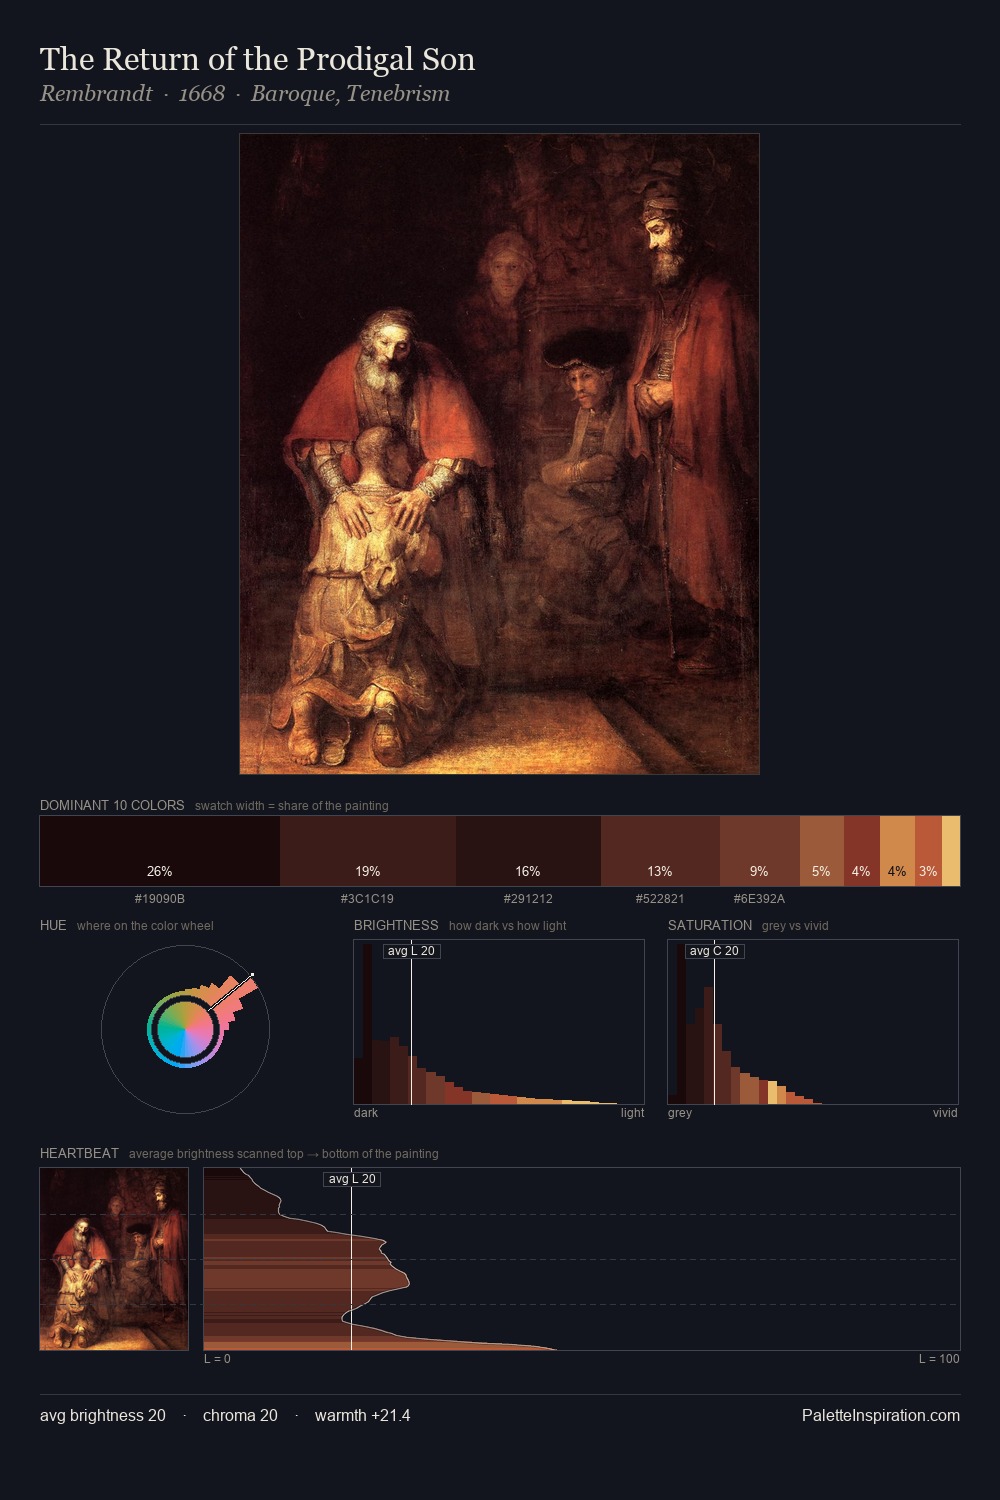1000x1500 pixels.
Task: Click the subtitle 'Rembrandt · 1668 · Baroque, Tenebrism'
Action: tap(245, 94)
